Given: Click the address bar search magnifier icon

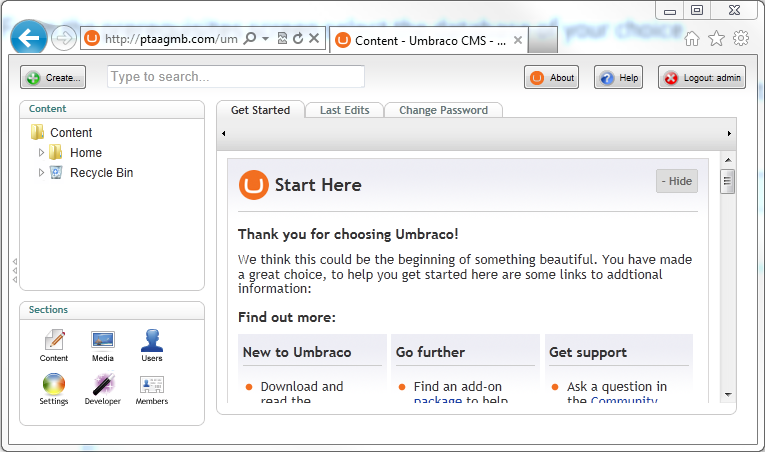Looking at the screenshot, I should [x=250, y=38].
